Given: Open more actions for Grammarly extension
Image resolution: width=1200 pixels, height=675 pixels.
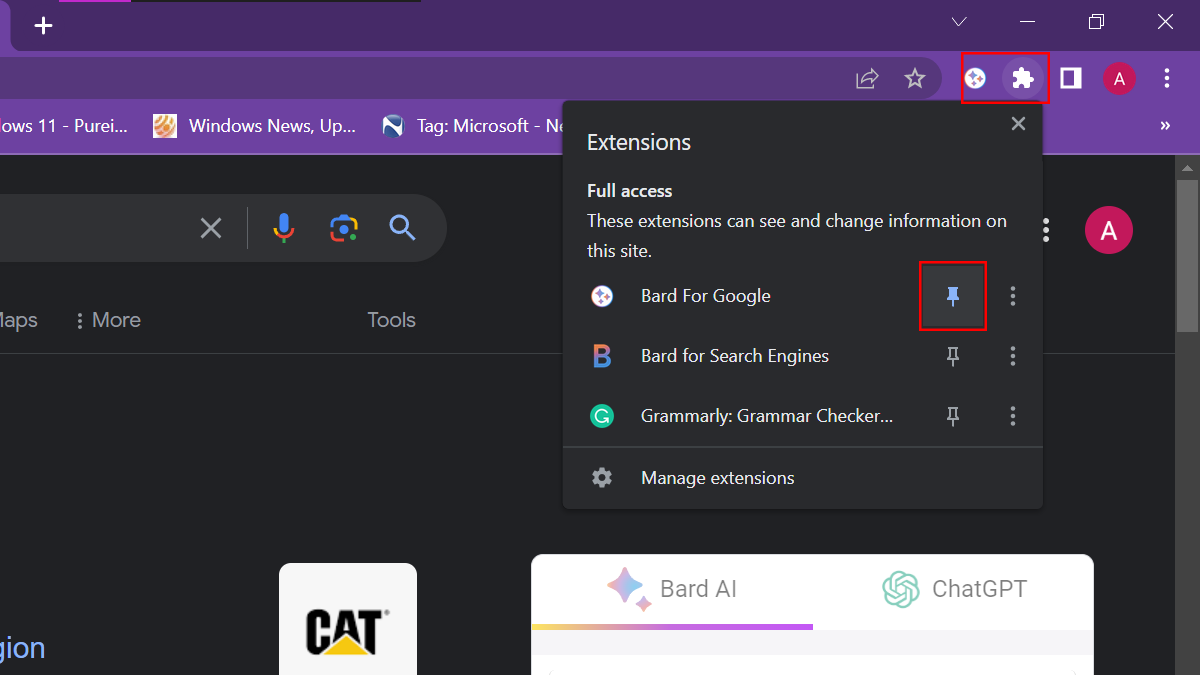Looking at the screenshot, I should click(1013, 416).
